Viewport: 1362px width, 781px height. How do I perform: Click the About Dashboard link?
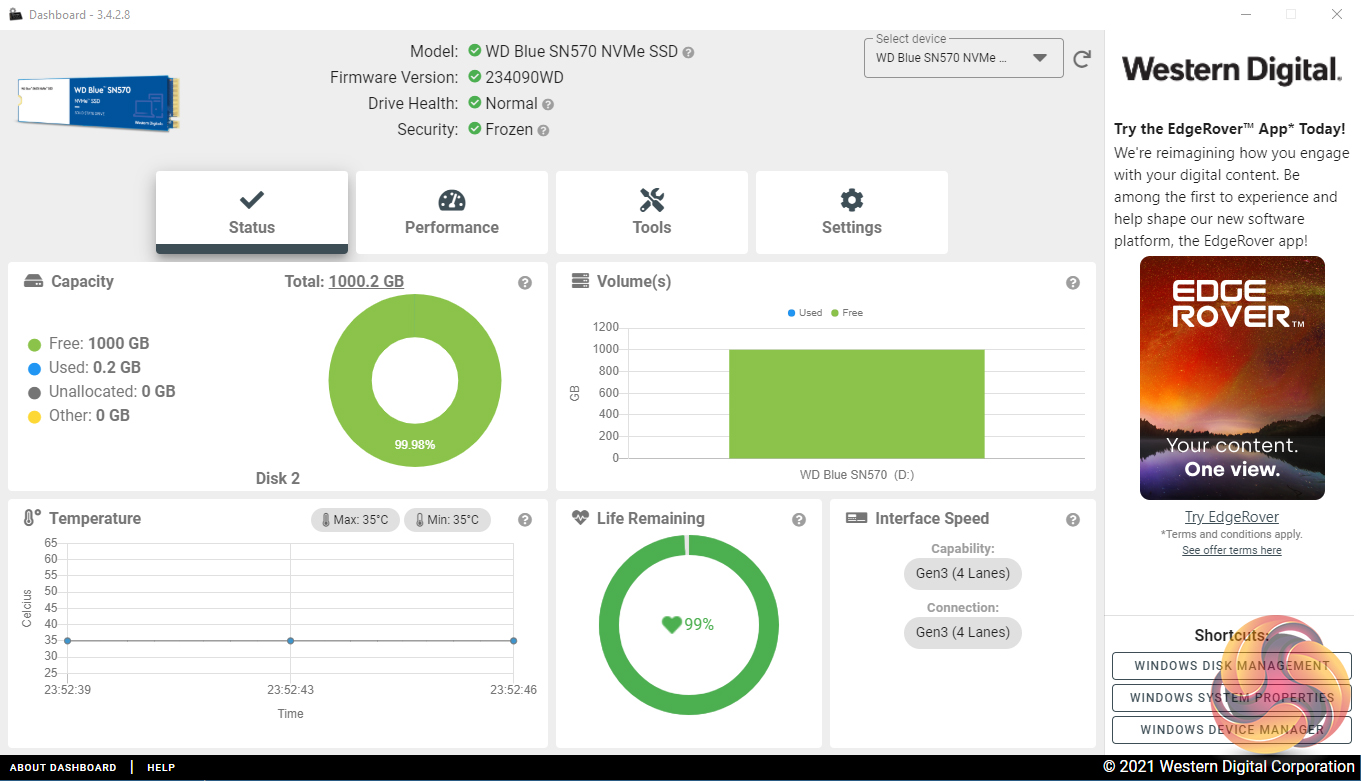click(x=63, y=768)
